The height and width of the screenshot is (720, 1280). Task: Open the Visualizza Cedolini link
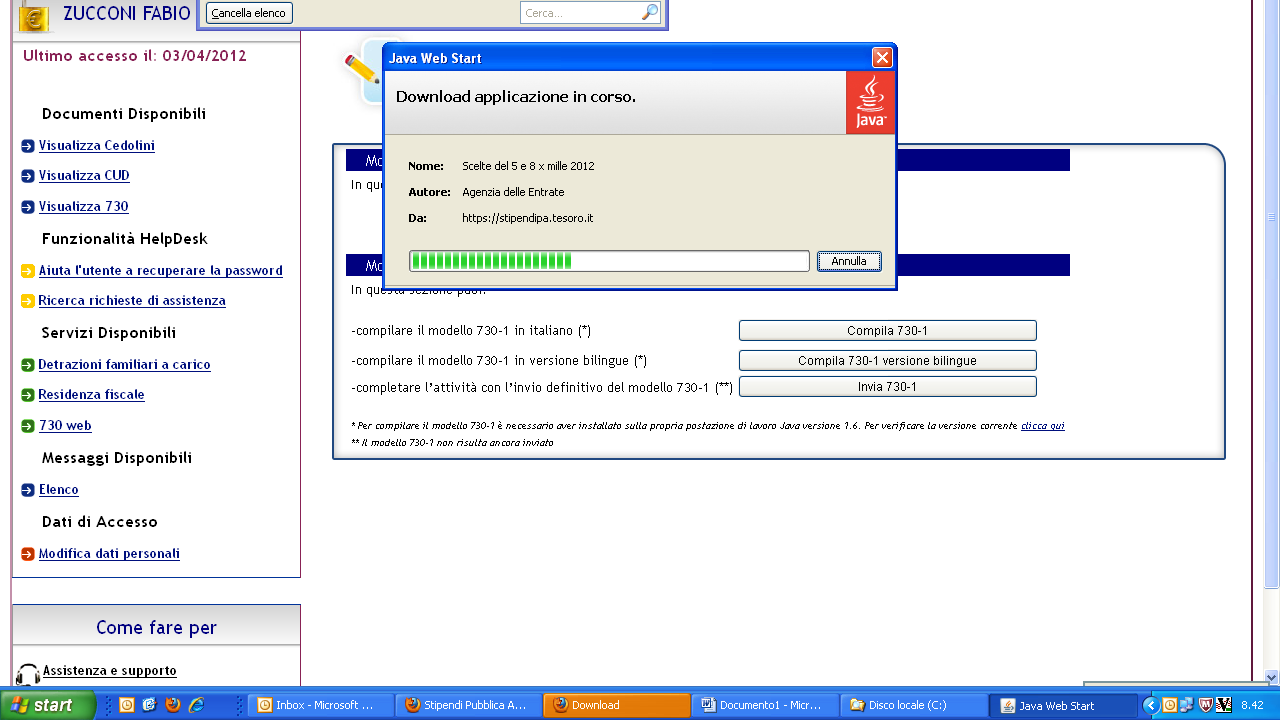[97, 146]
